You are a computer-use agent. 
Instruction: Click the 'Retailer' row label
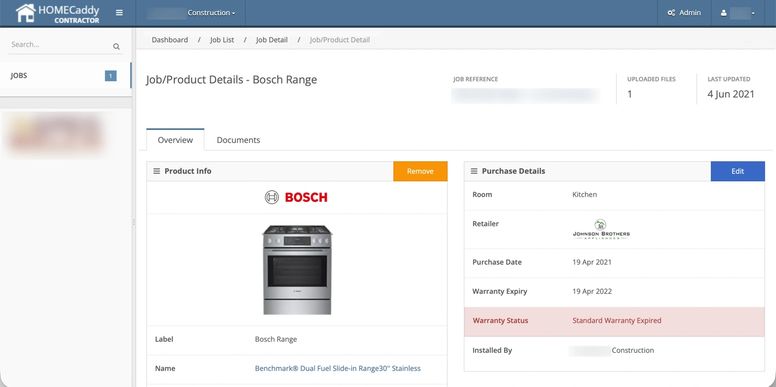tap(485, 224)
